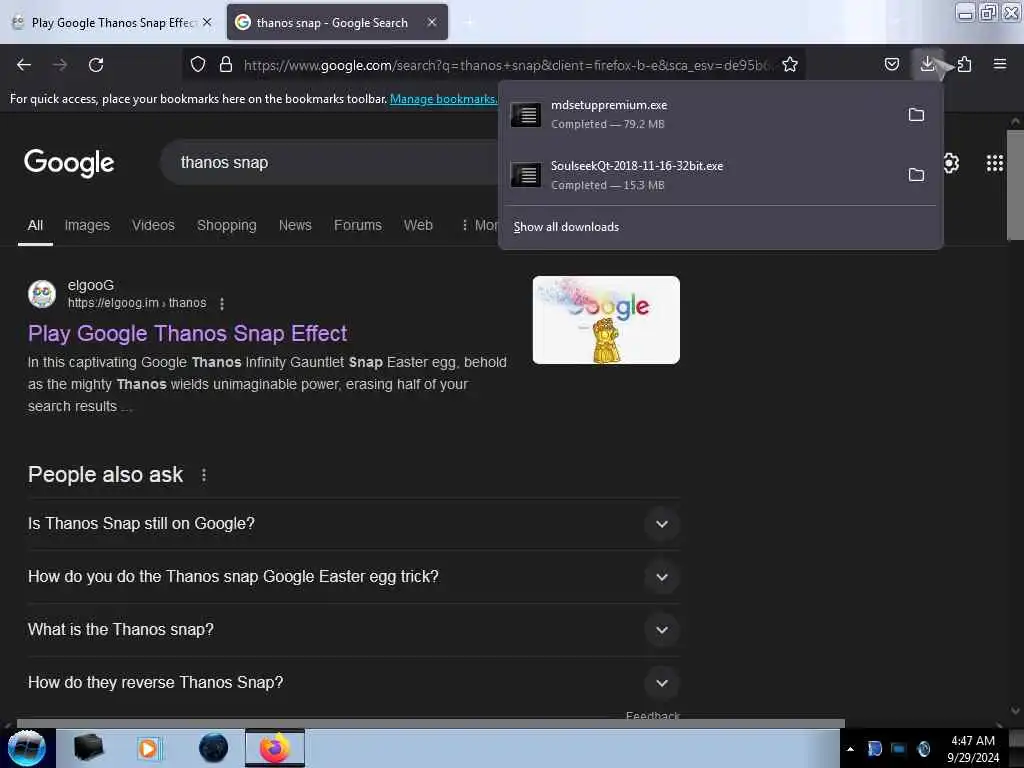This screenshot has height=768, width=1024.
Task: Click the Google logo
Action: click(x=69, y=163)
